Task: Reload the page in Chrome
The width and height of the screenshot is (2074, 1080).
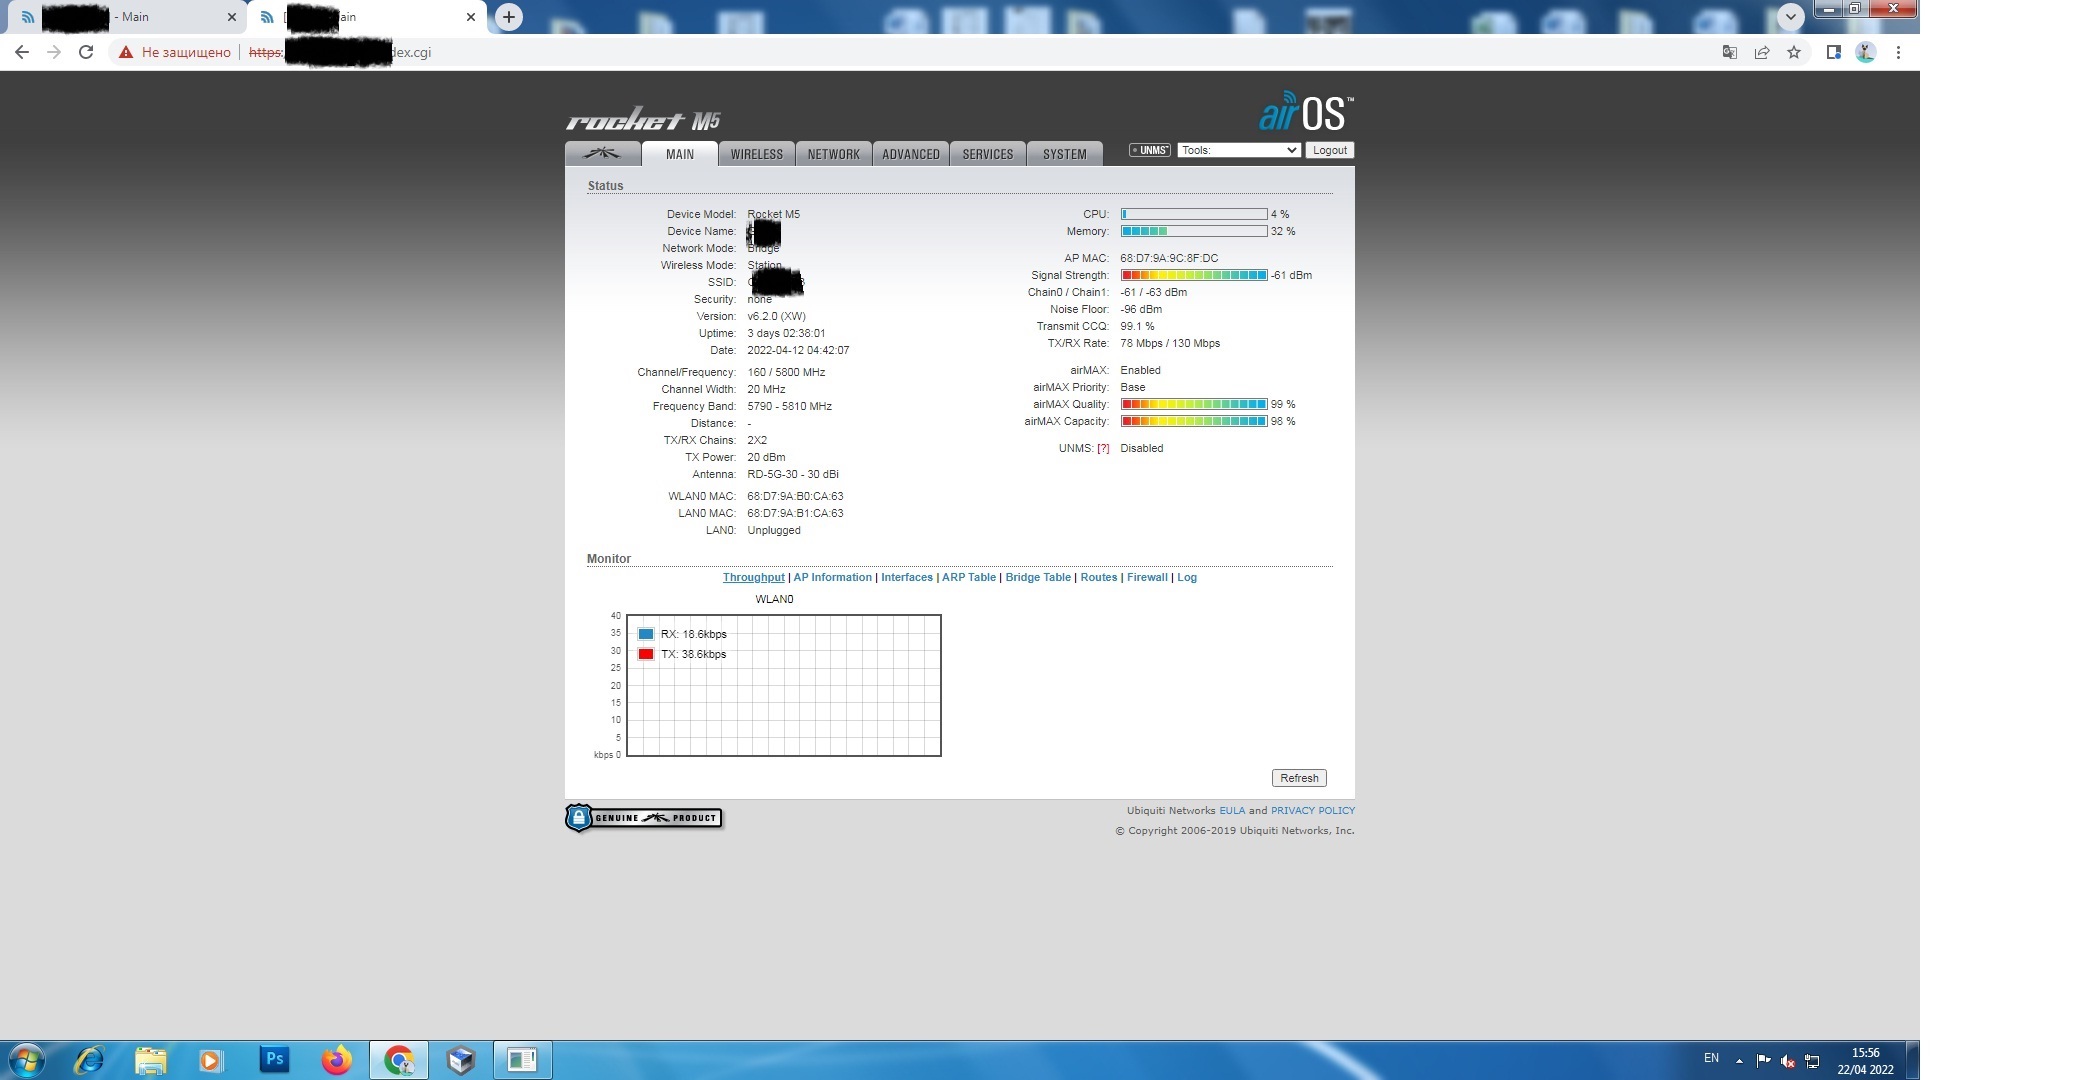Action: coord(86,52)
